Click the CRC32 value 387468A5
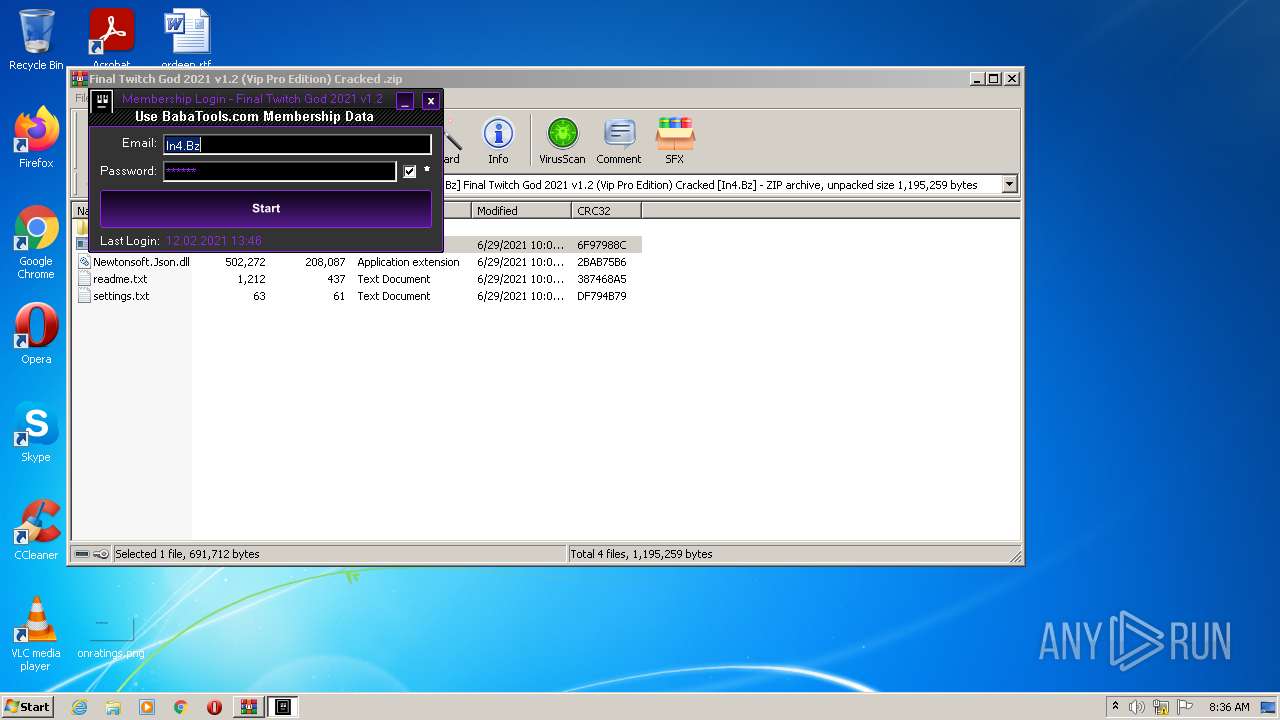The image size is (1280, 720). click(602, 279)
